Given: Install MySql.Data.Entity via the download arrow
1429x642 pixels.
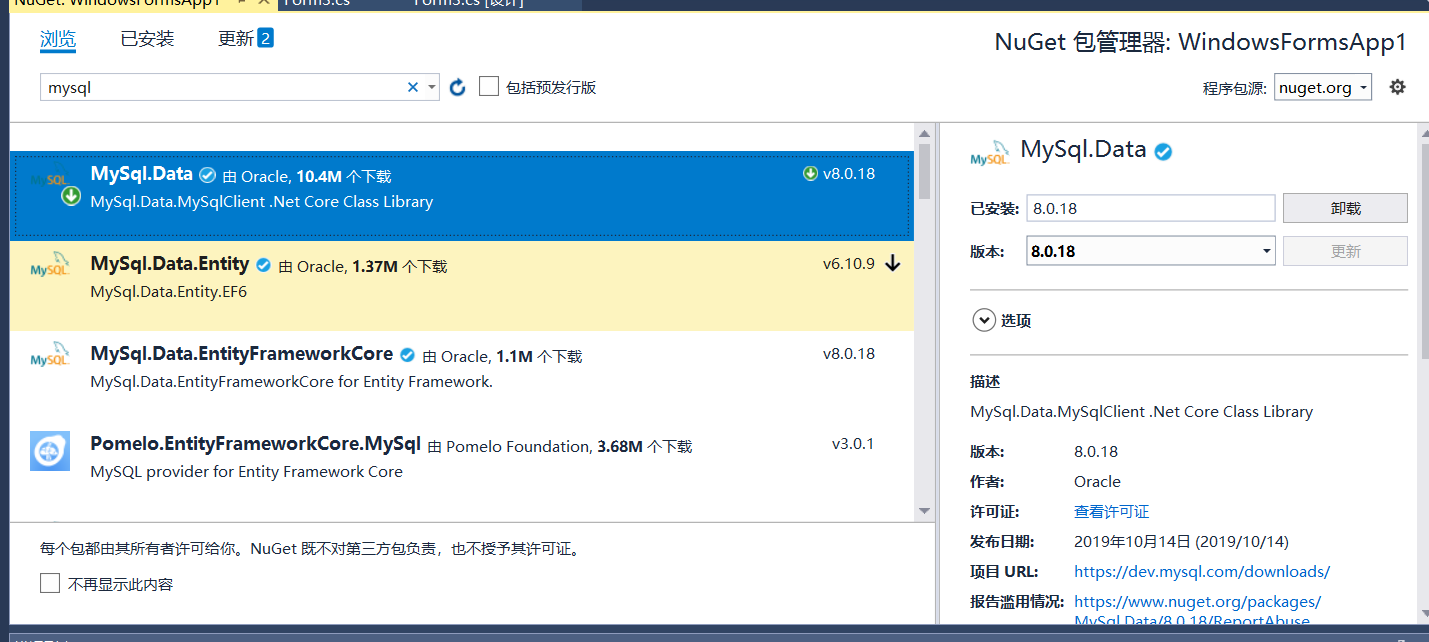Looking at the screenshot, I should (x=893, y=264).
